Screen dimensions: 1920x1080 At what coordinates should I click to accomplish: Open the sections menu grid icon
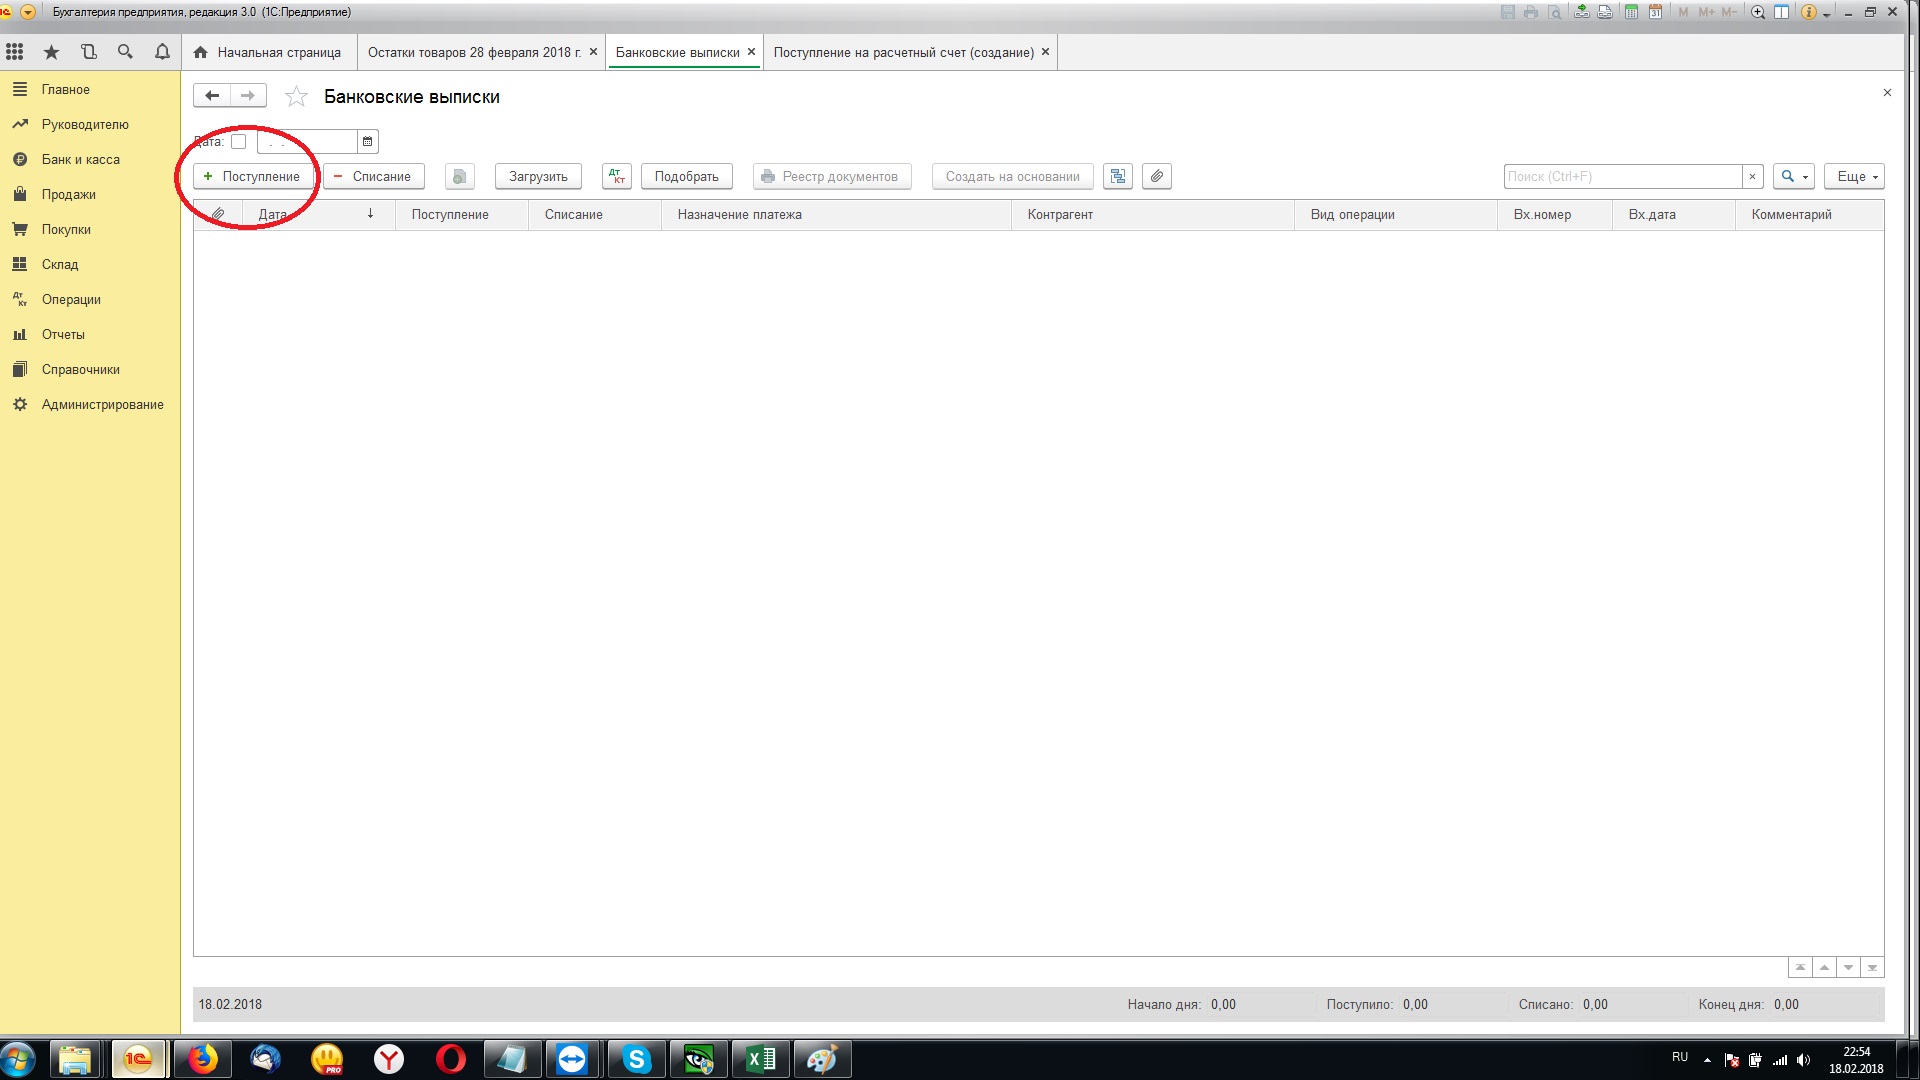point(15,52)
